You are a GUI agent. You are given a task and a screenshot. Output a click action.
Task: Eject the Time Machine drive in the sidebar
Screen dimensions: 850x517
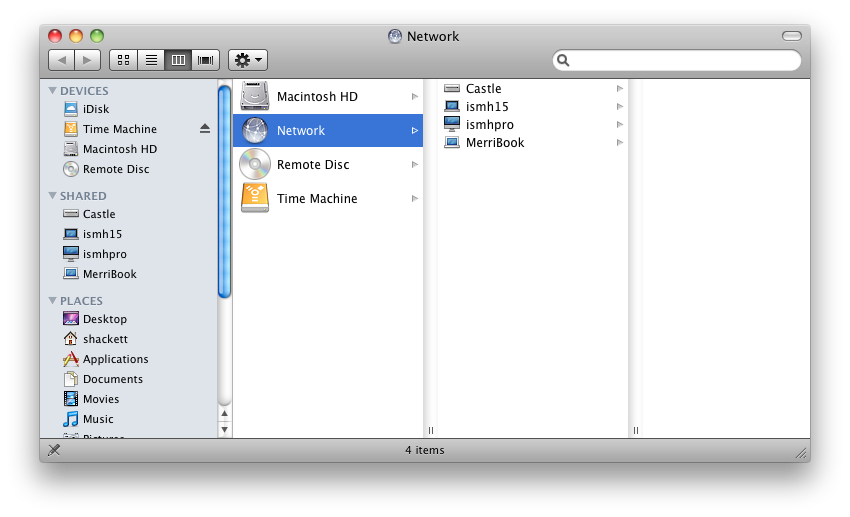point(204,128)
